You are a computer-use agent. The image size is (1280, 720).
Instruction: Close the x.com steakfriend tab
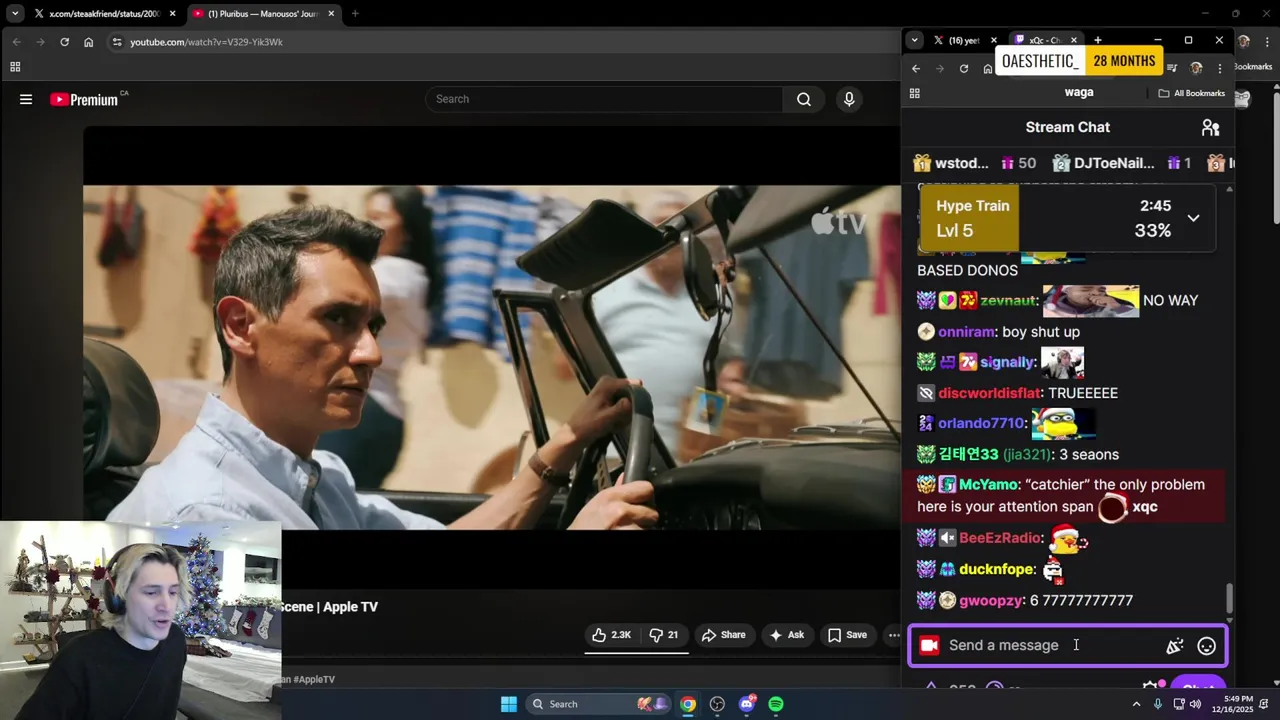click(x=173, y=14)
